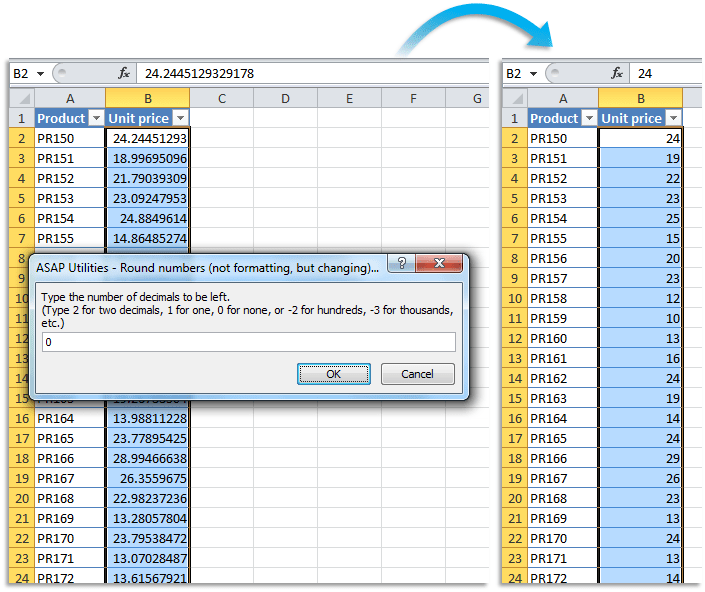This screenshot has height=592, width=705.
Task: Select row 8 header in right sheet
Action: point(515,258)
